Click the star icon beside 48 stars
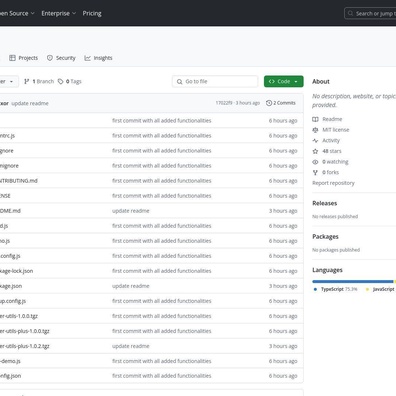 (x=315, y=151)
